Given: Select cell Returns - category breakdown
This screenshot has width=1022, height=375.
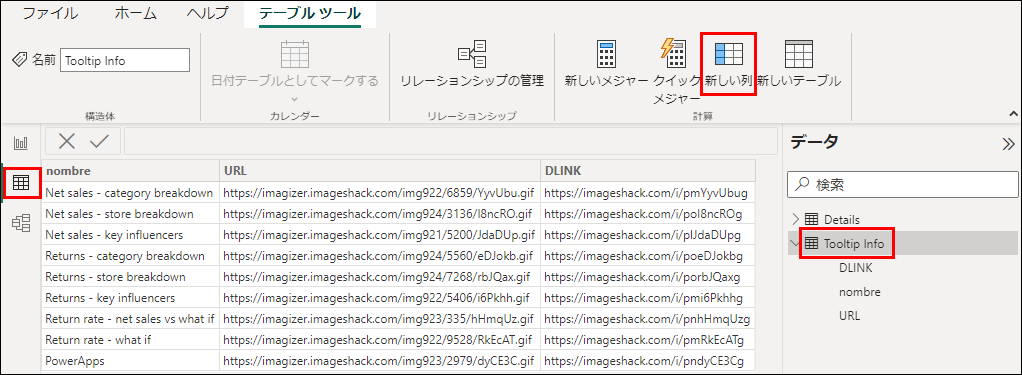Looking at the screenshot, I should (x=130, y=256).
